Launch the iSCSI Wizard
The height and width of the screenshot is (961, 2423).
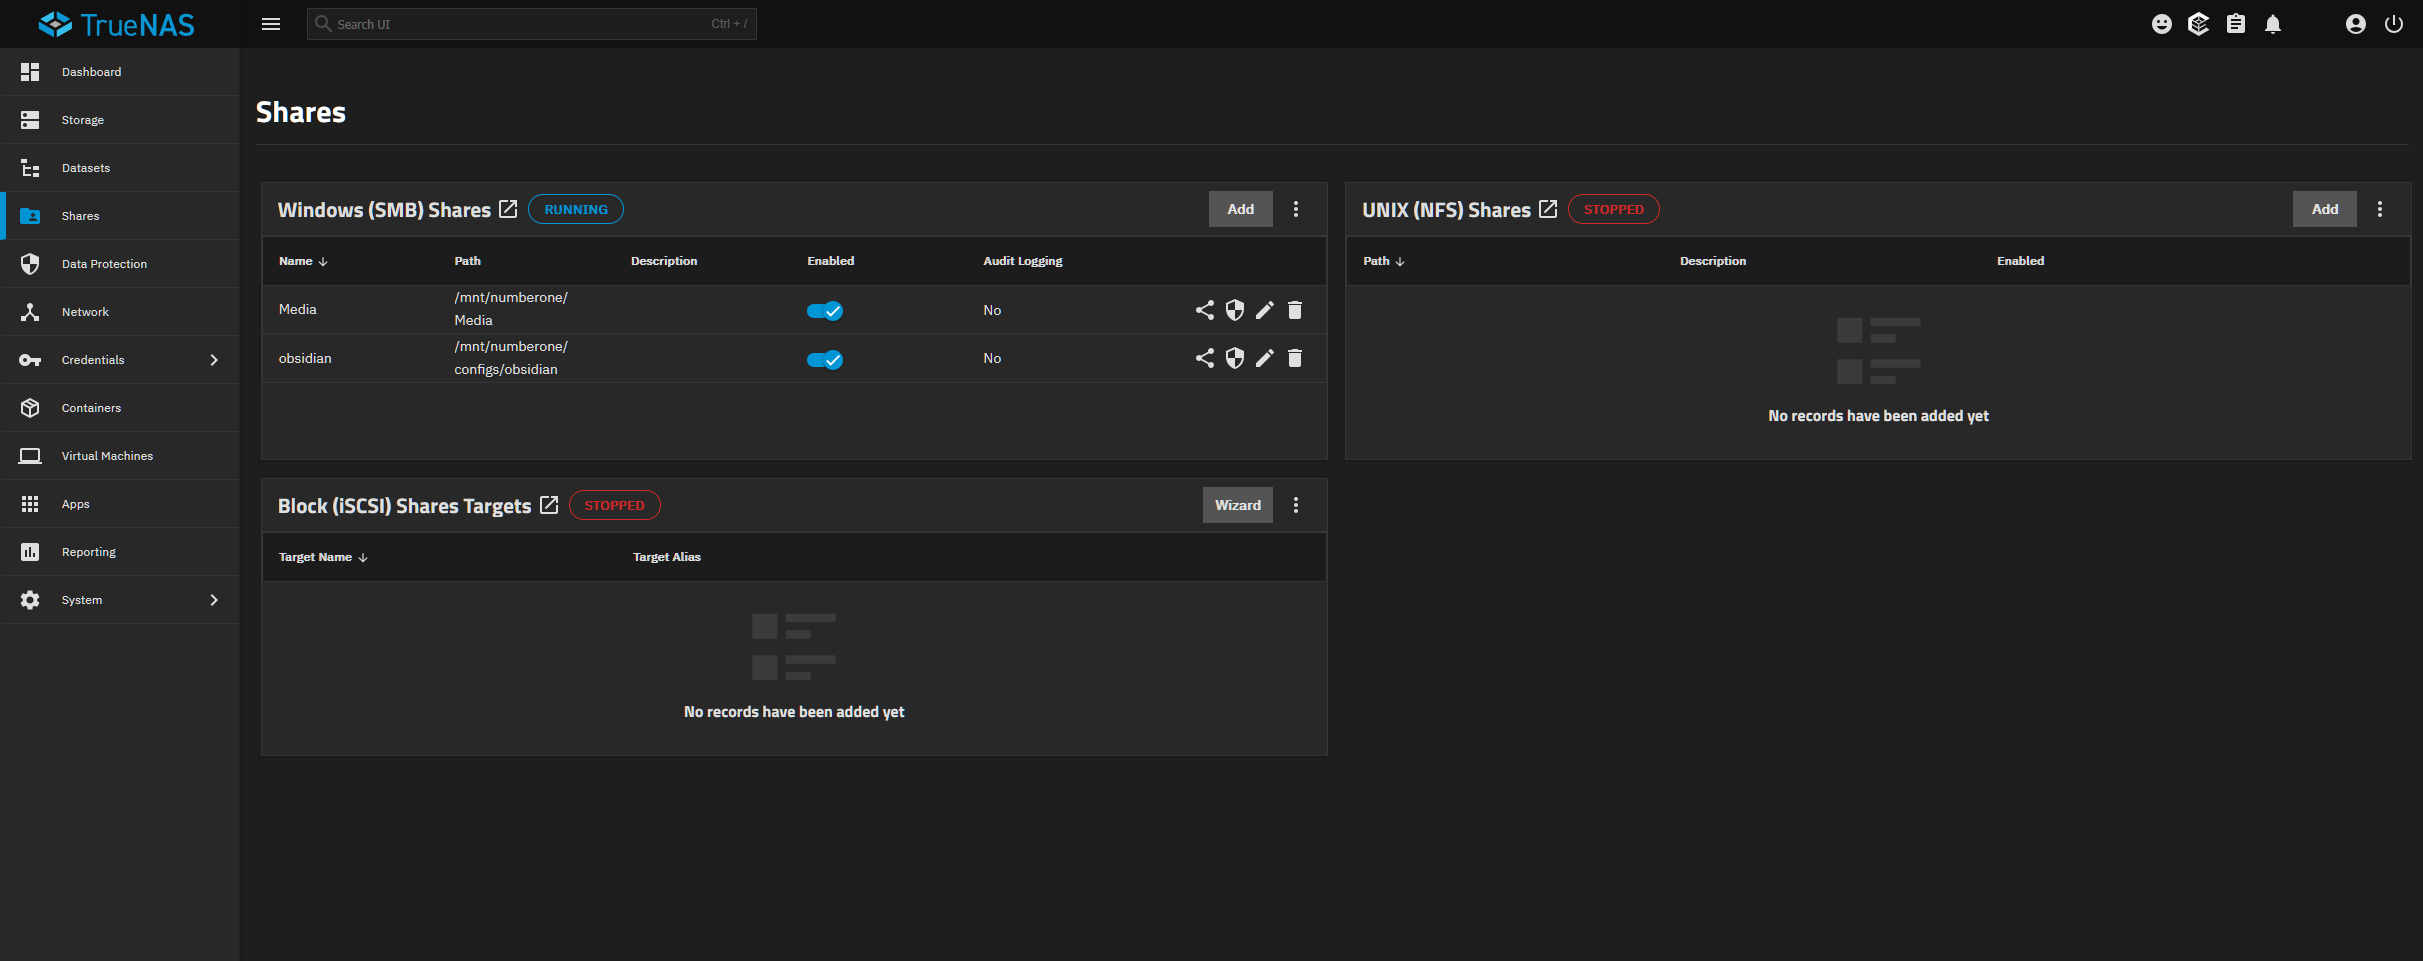(x=1237, y=505)
